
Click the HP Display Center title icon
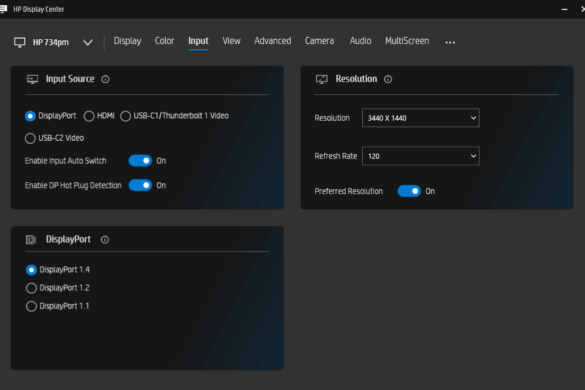coord(3,9)
